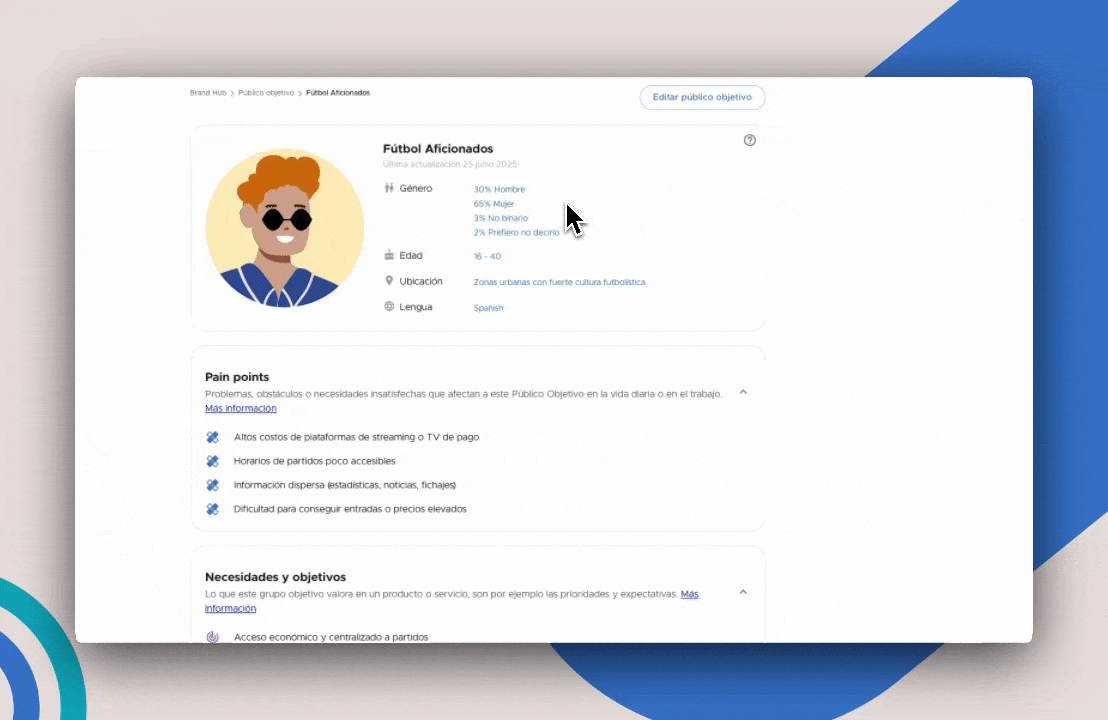Open Más información link in Necesidades y objetivos

pos(689,594)
